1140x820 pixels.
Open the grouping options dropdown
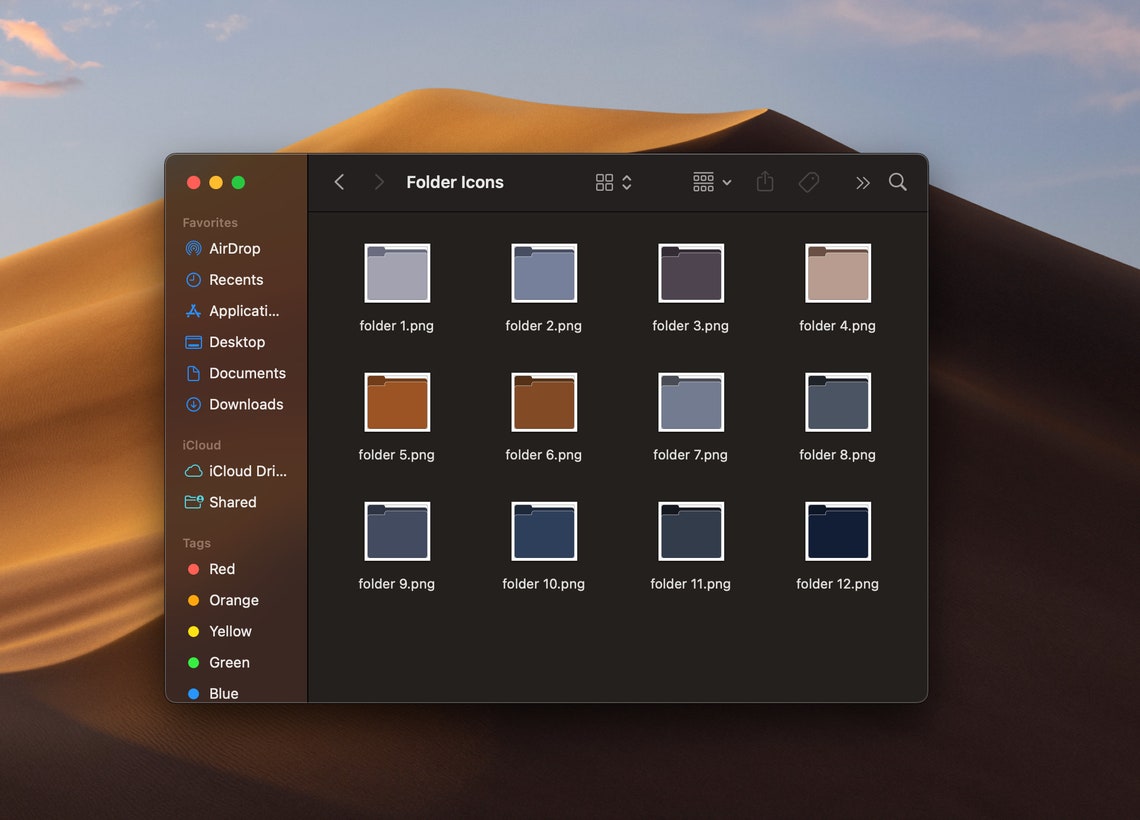pos(711,182)
